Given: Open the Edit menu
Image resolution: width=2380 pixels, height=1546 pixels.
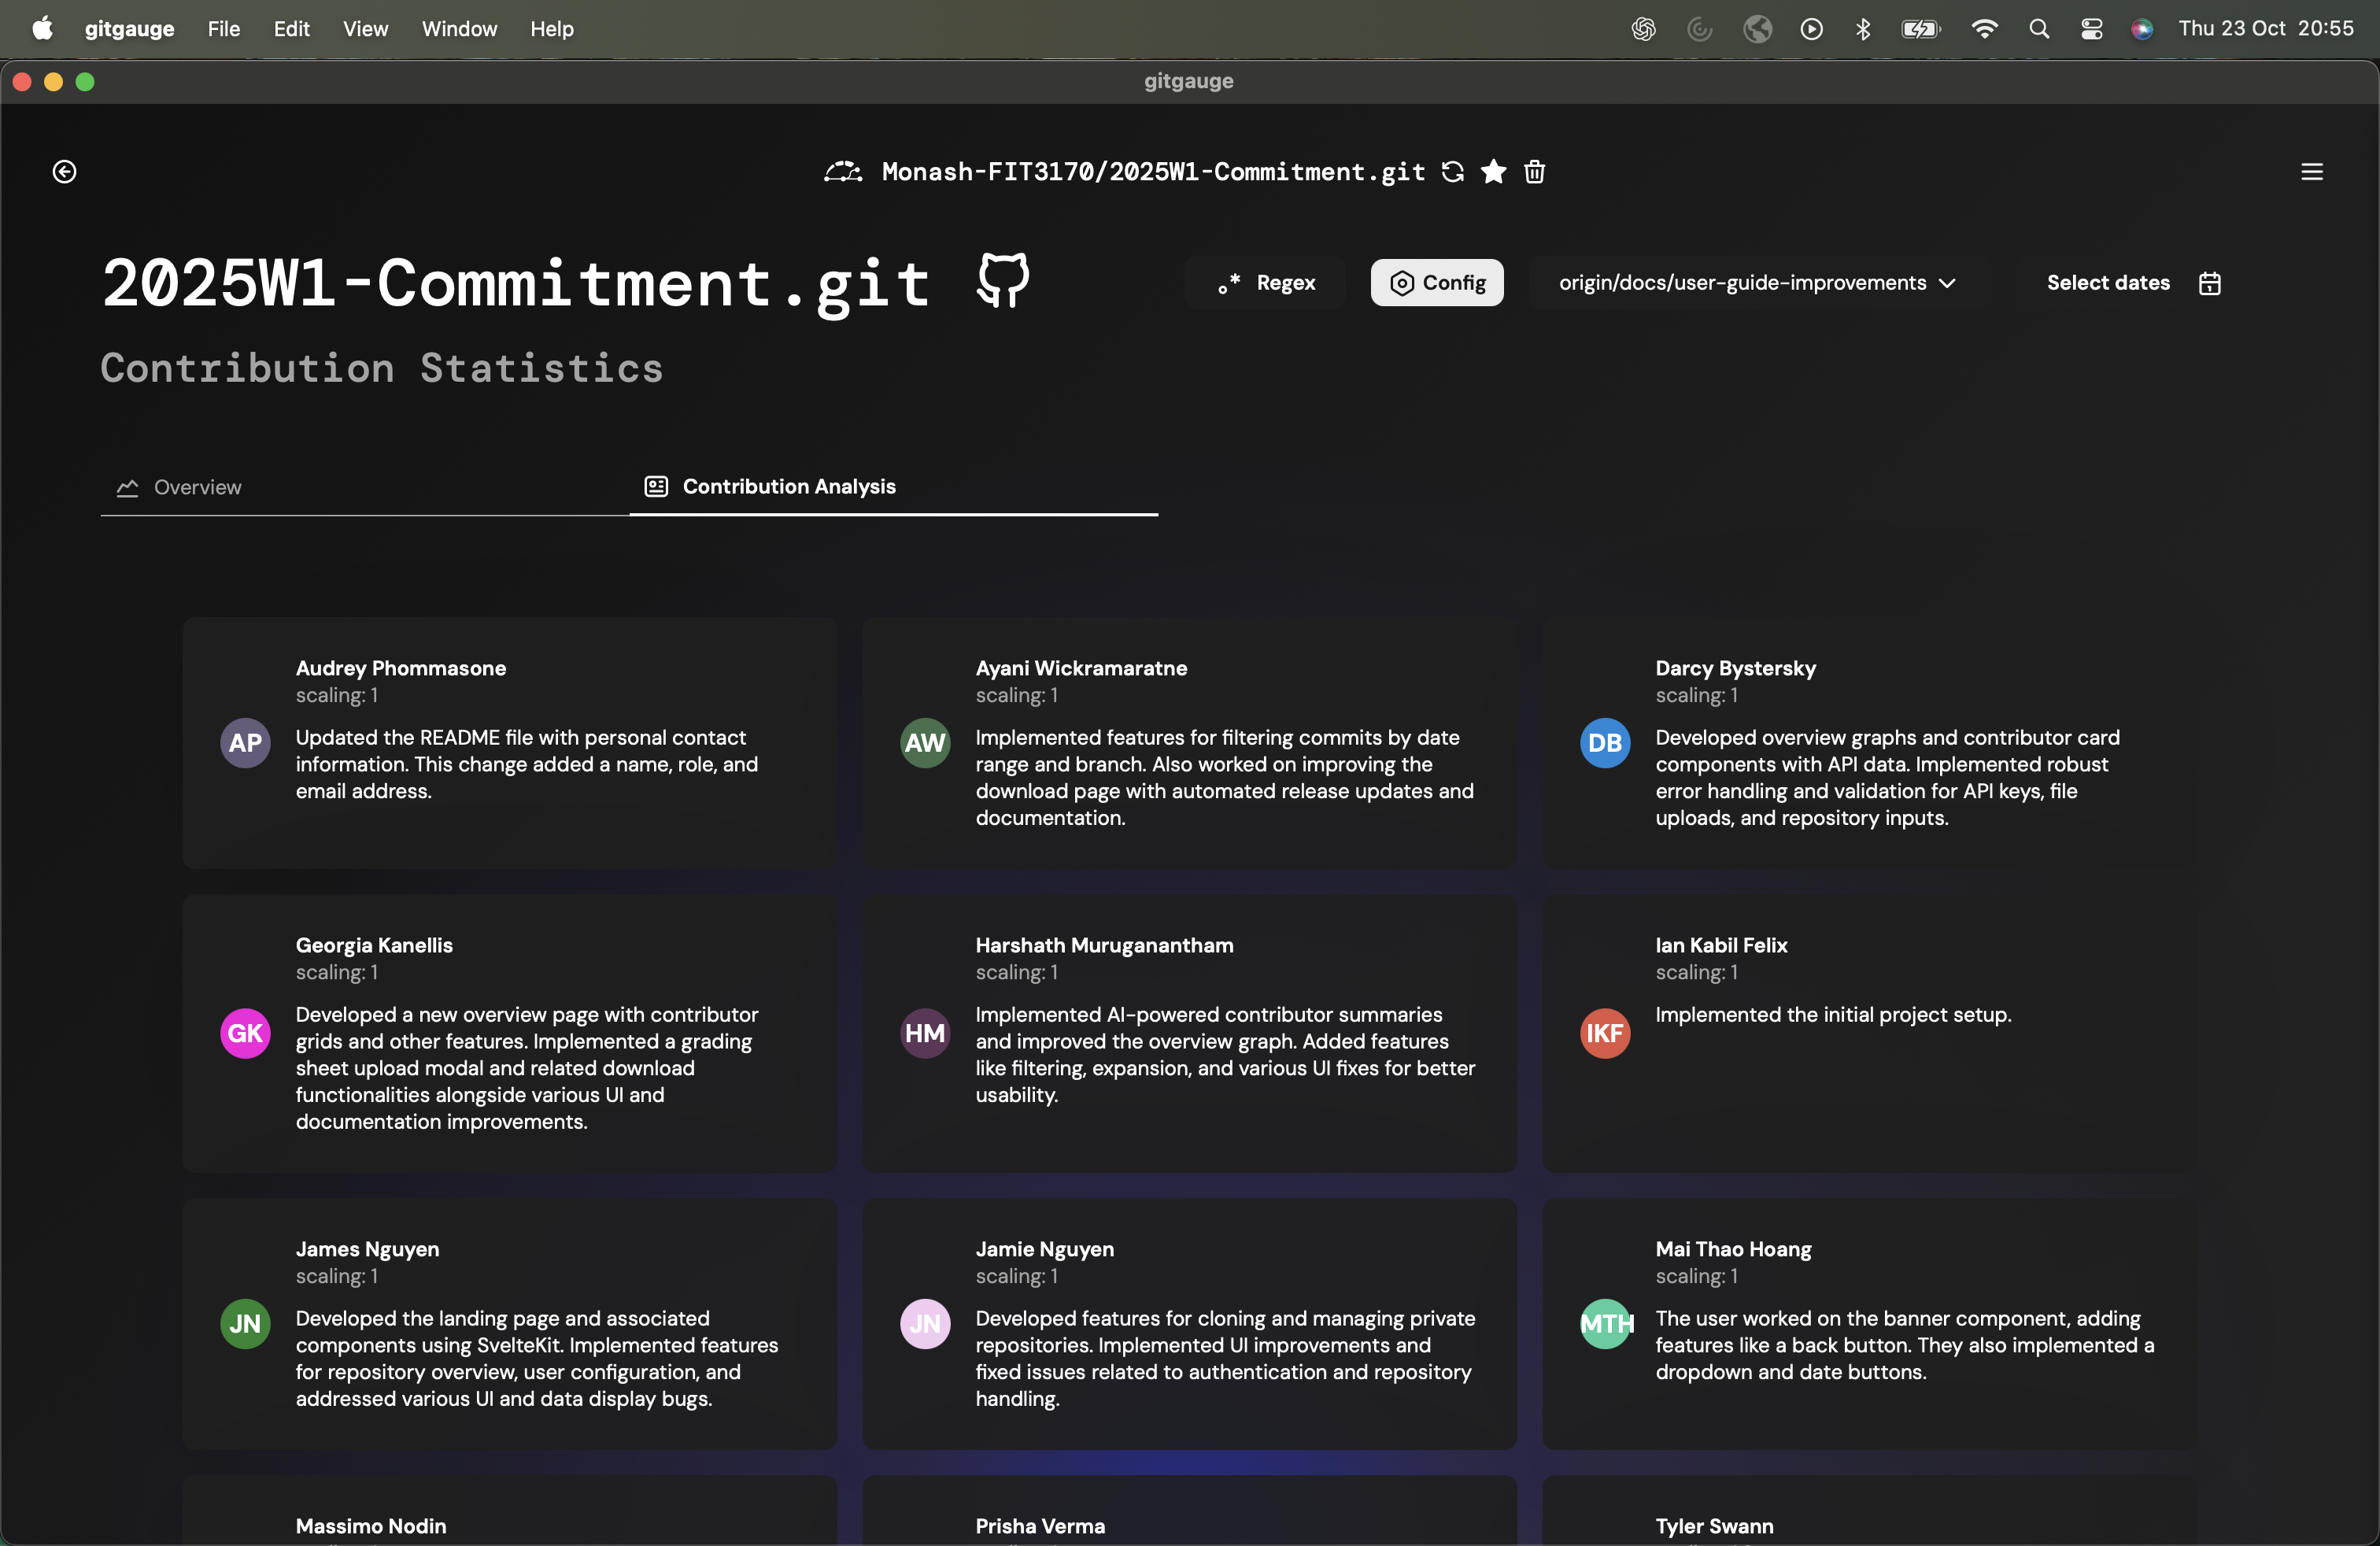Looking at the screenshot, I should click(x=291, y=29).
